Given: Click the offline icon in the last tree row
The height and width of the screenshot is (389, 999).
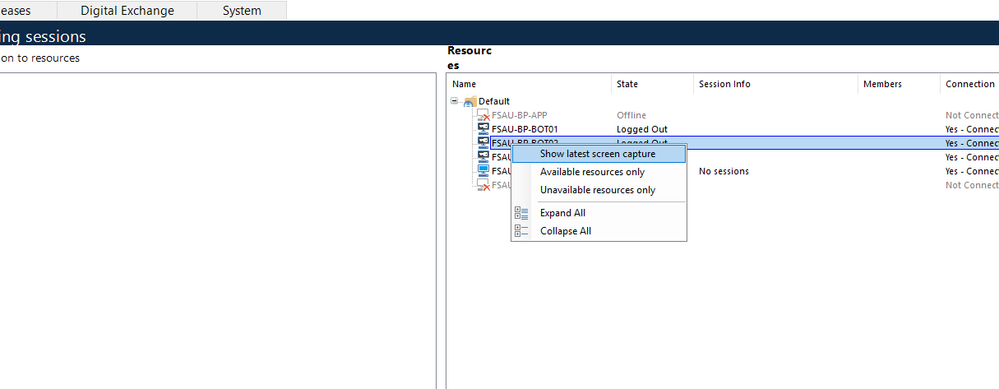Looking at the screenshot, I should coord(484,185).
